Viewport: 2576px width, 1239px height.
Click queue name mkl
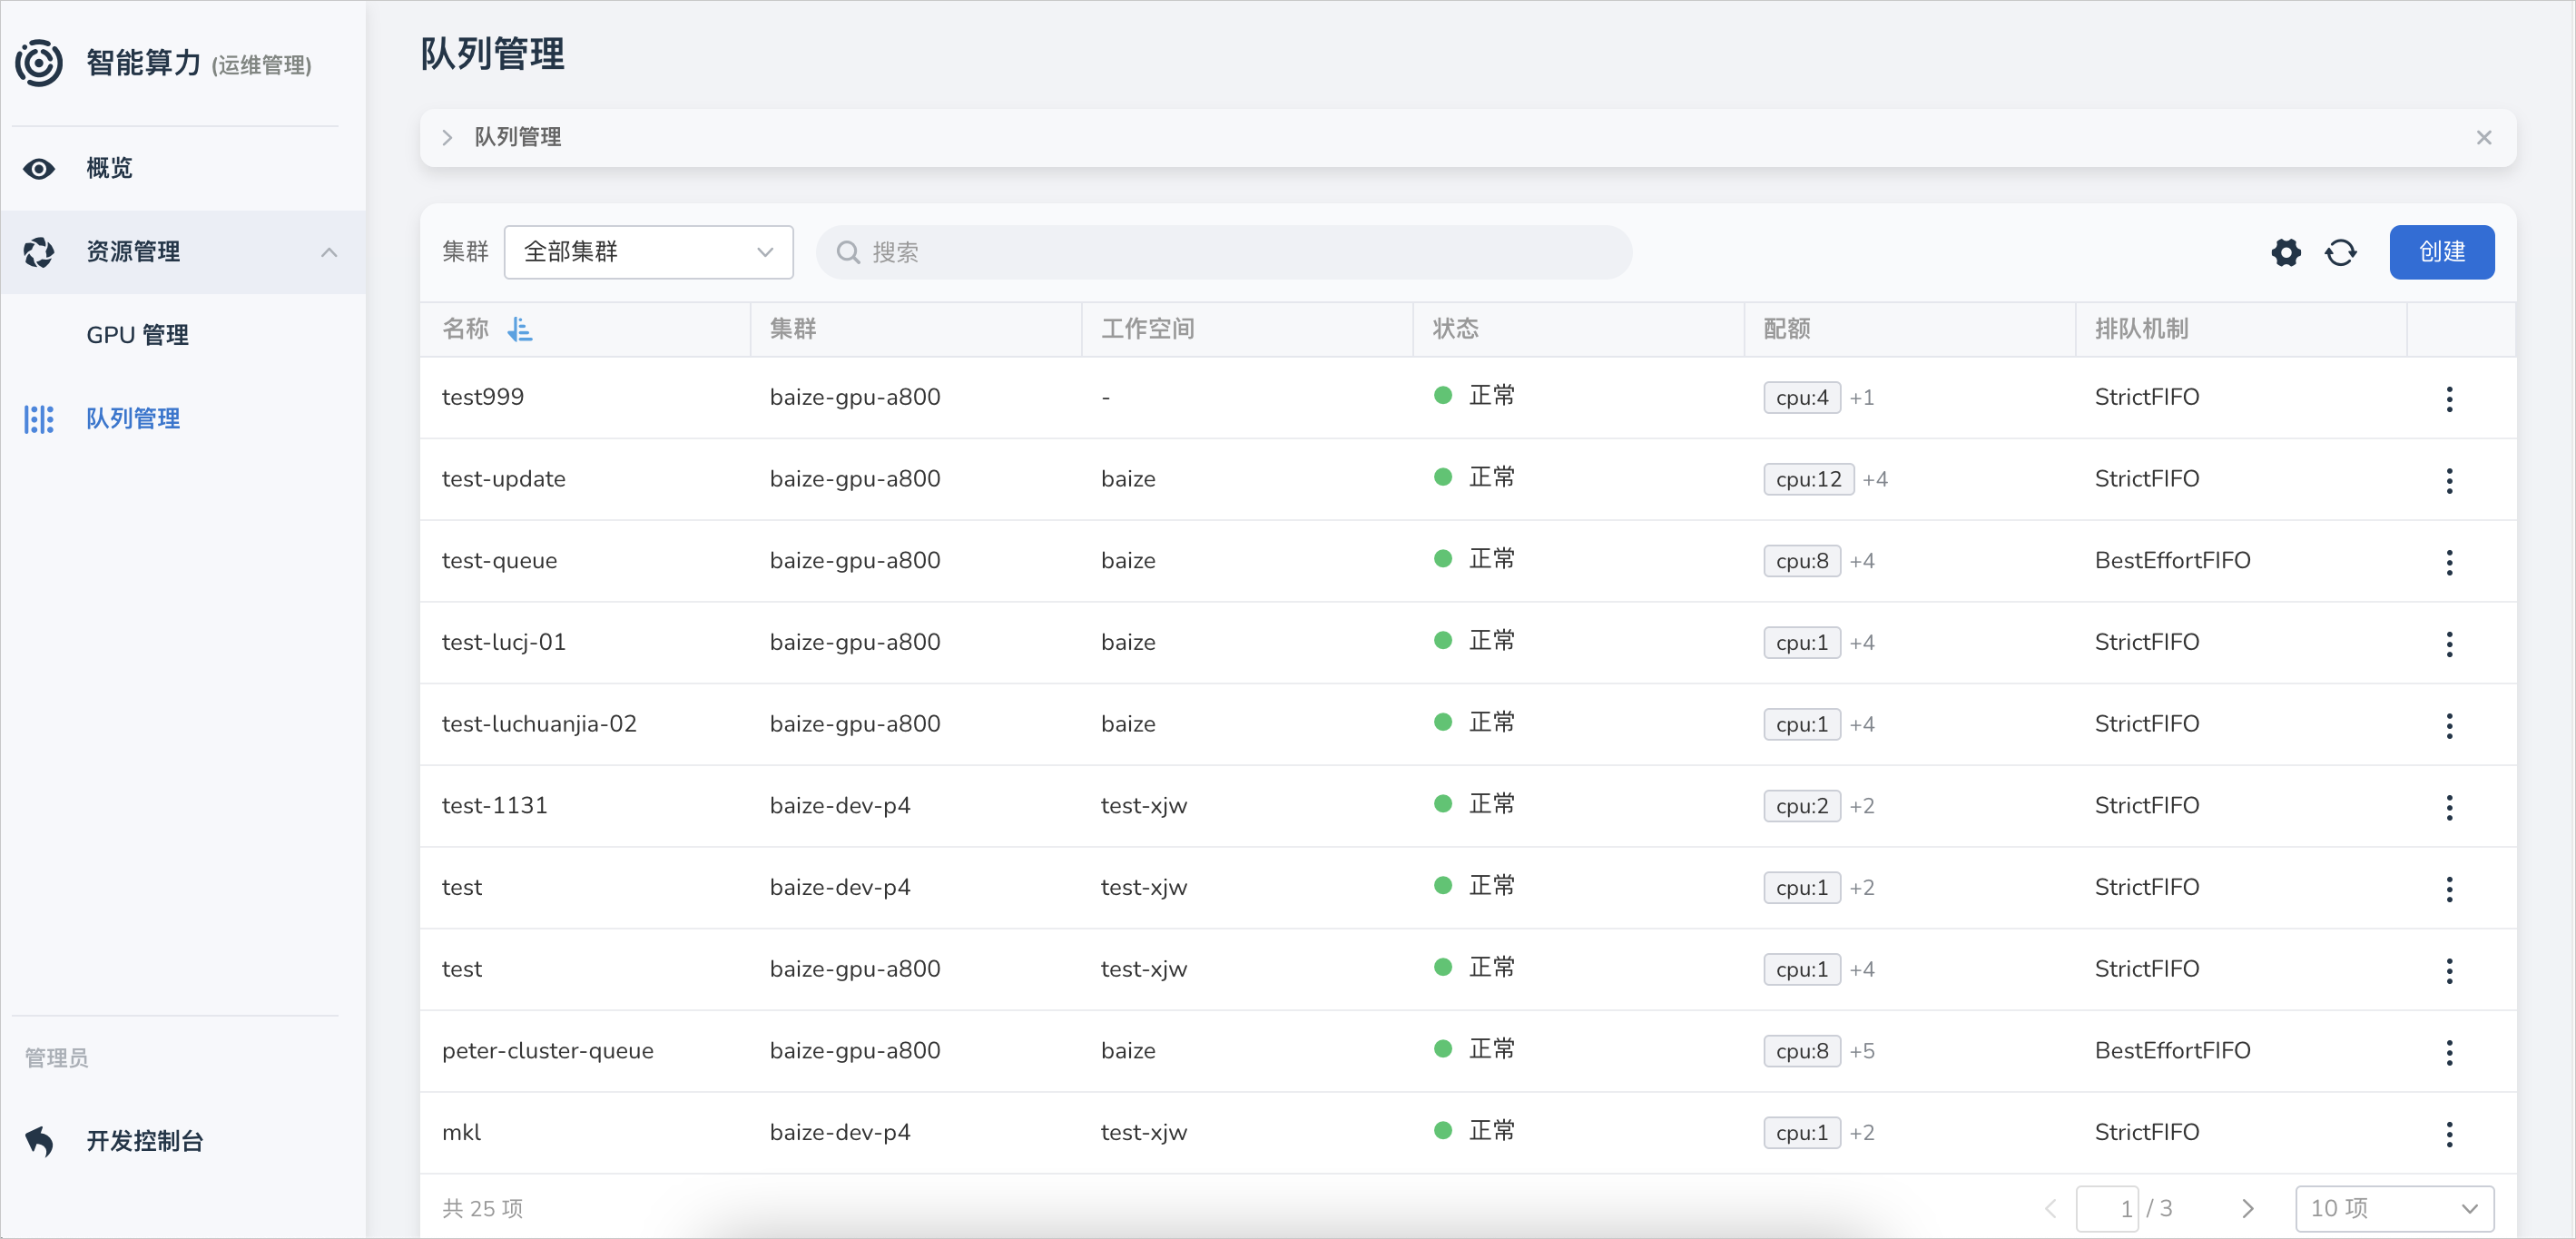(461, 1133)
